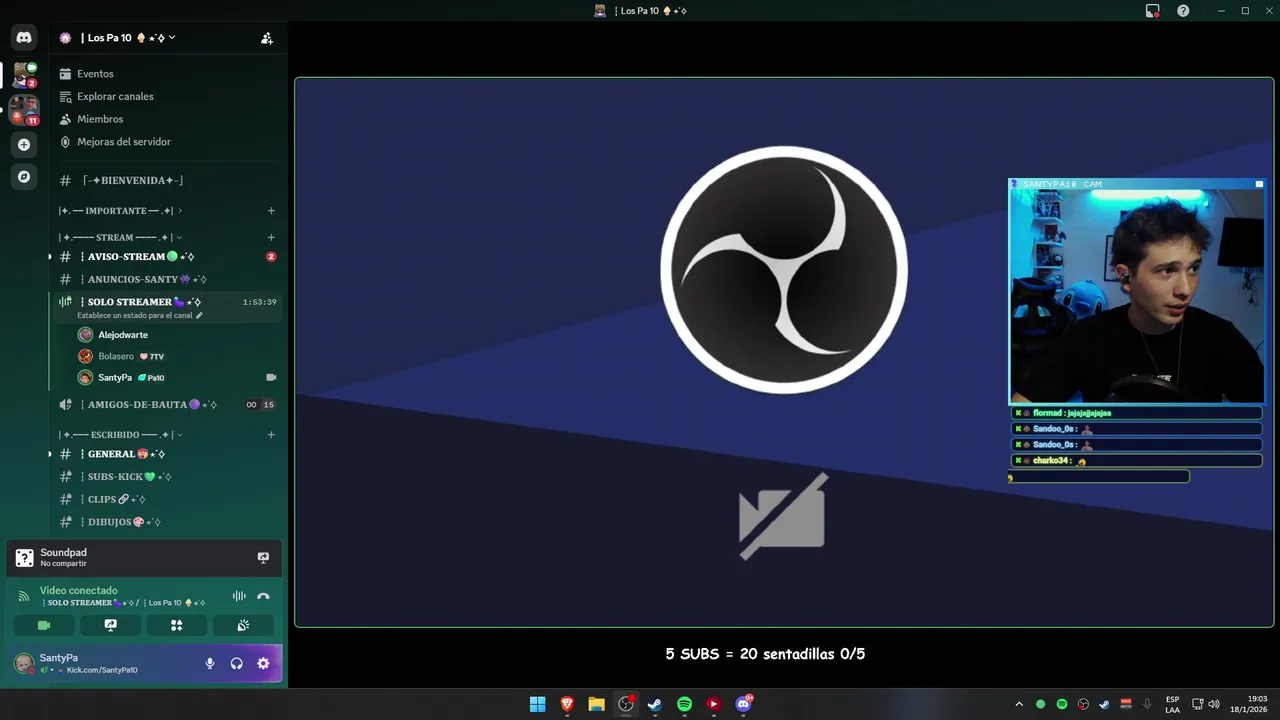Image resolution: width=1280 pixels, height=720 pixels.
Task: Select user Alejodwarte in voice channel
Action: point(123,335)
